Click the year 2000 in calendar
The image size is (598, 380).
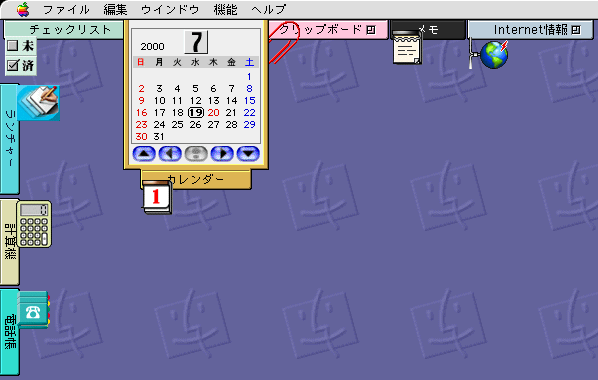point(152,47)
